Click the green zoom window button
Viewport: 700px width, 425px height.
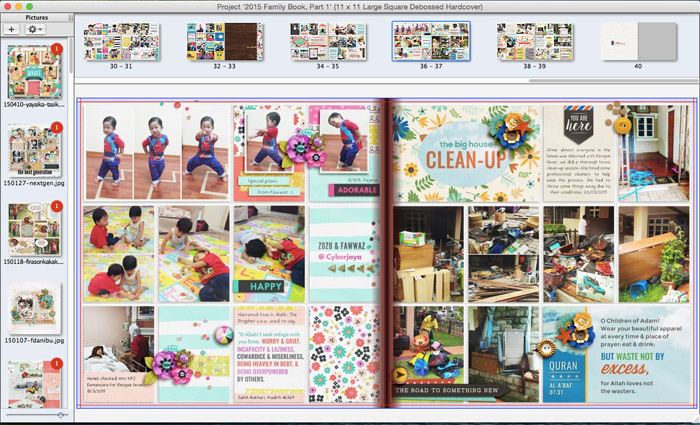click(x=29, y=6)
